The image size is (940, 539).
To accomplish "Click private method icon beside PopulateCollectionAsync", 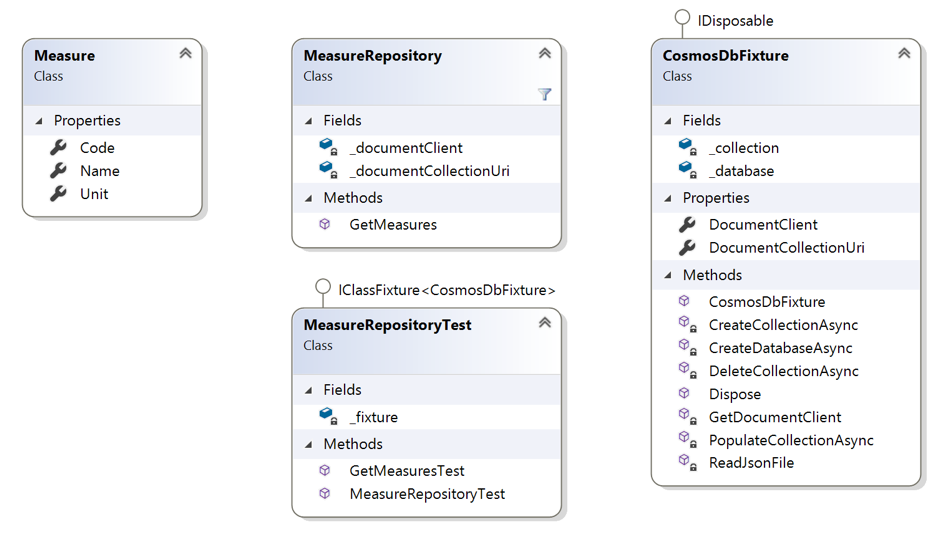I will pos(687,439).
